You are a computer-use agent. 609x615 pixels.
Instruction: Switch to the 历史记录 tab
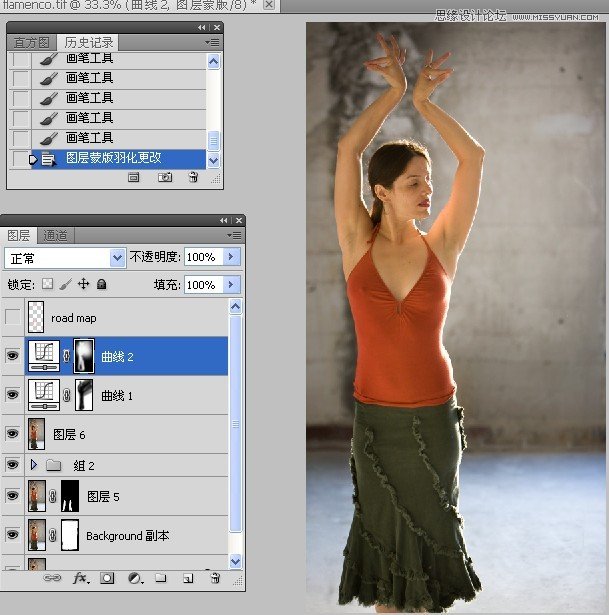(x=89, y=42)
